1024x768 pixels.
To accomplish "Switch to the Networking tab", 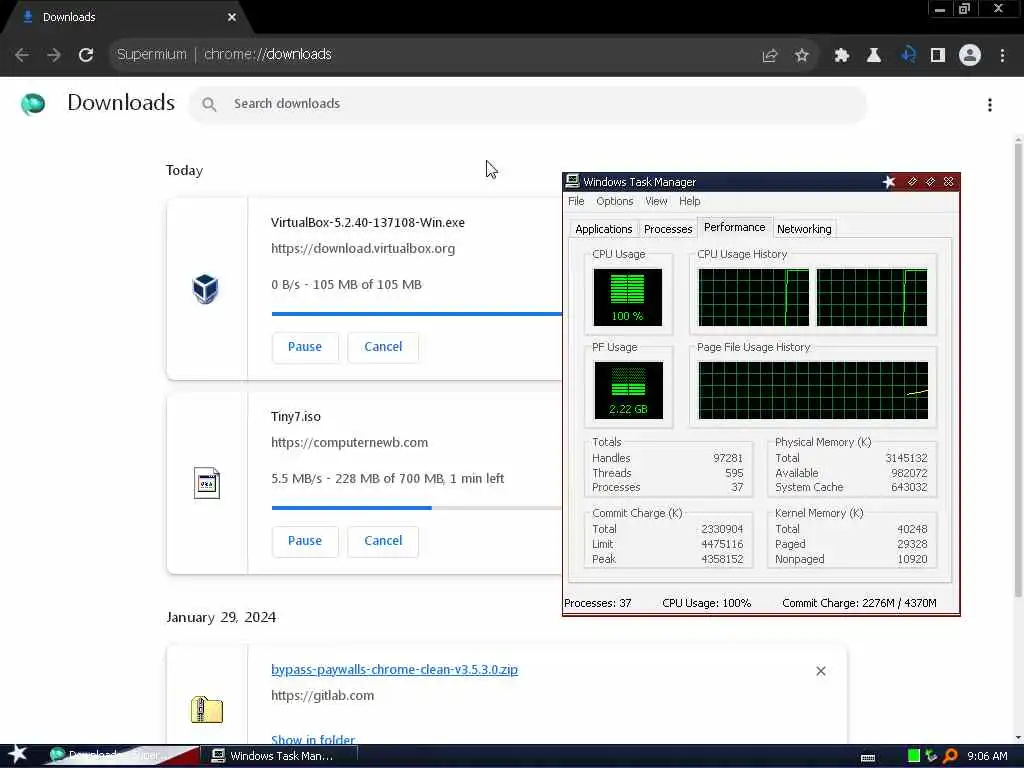I will click(x=804, y=229).
